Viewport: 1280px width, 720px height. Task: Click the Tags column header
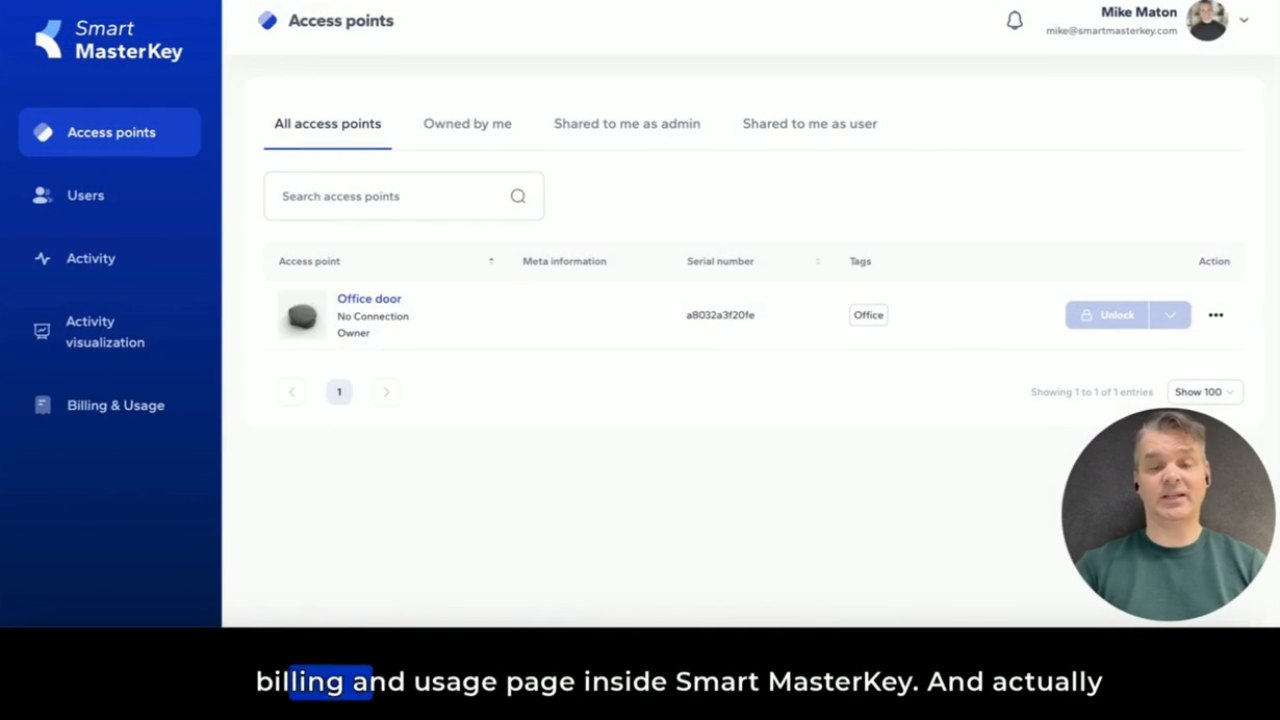860,261
